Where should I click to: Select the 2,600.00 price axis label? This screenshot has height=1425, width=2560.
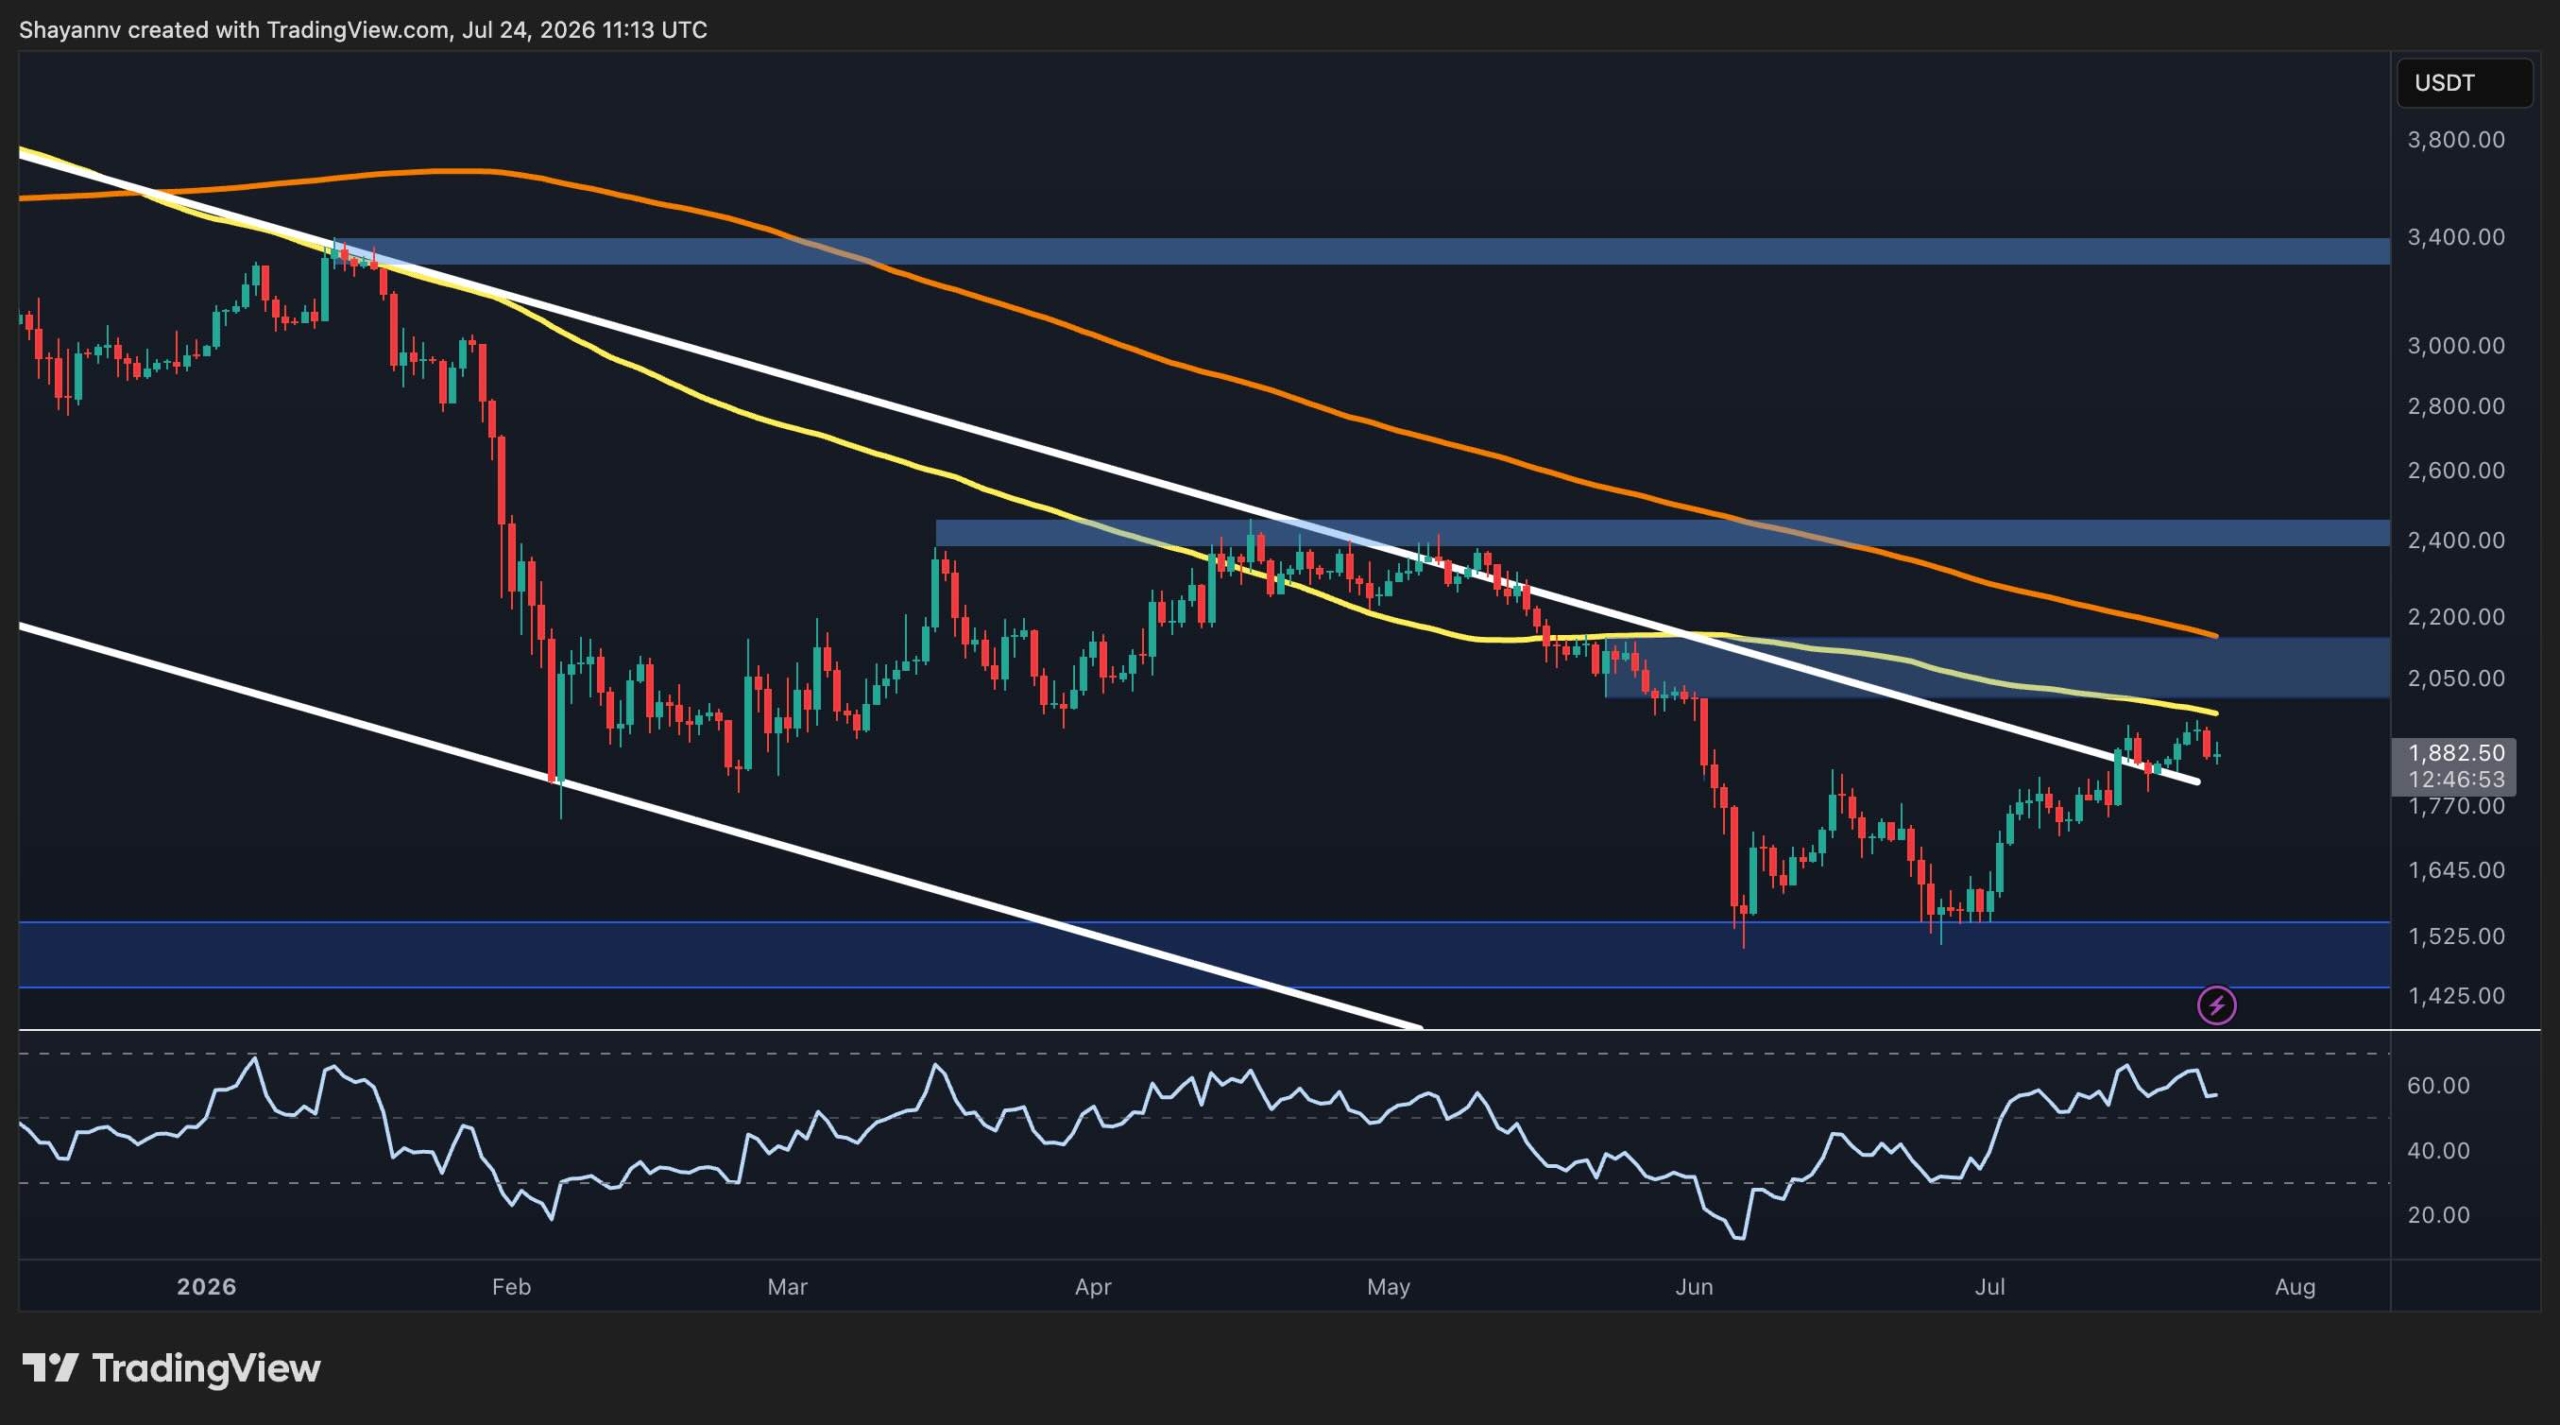click(2456, 470)
